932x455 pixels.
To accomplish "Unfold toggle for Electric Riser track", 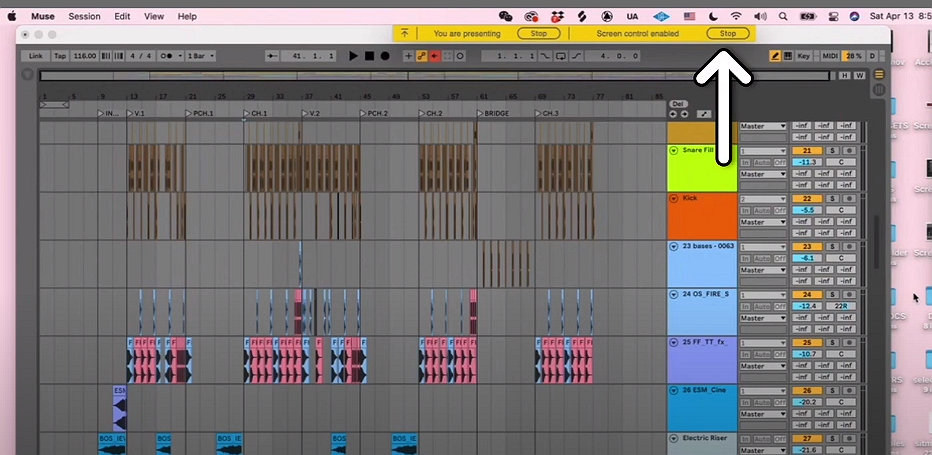I will 673,439.
